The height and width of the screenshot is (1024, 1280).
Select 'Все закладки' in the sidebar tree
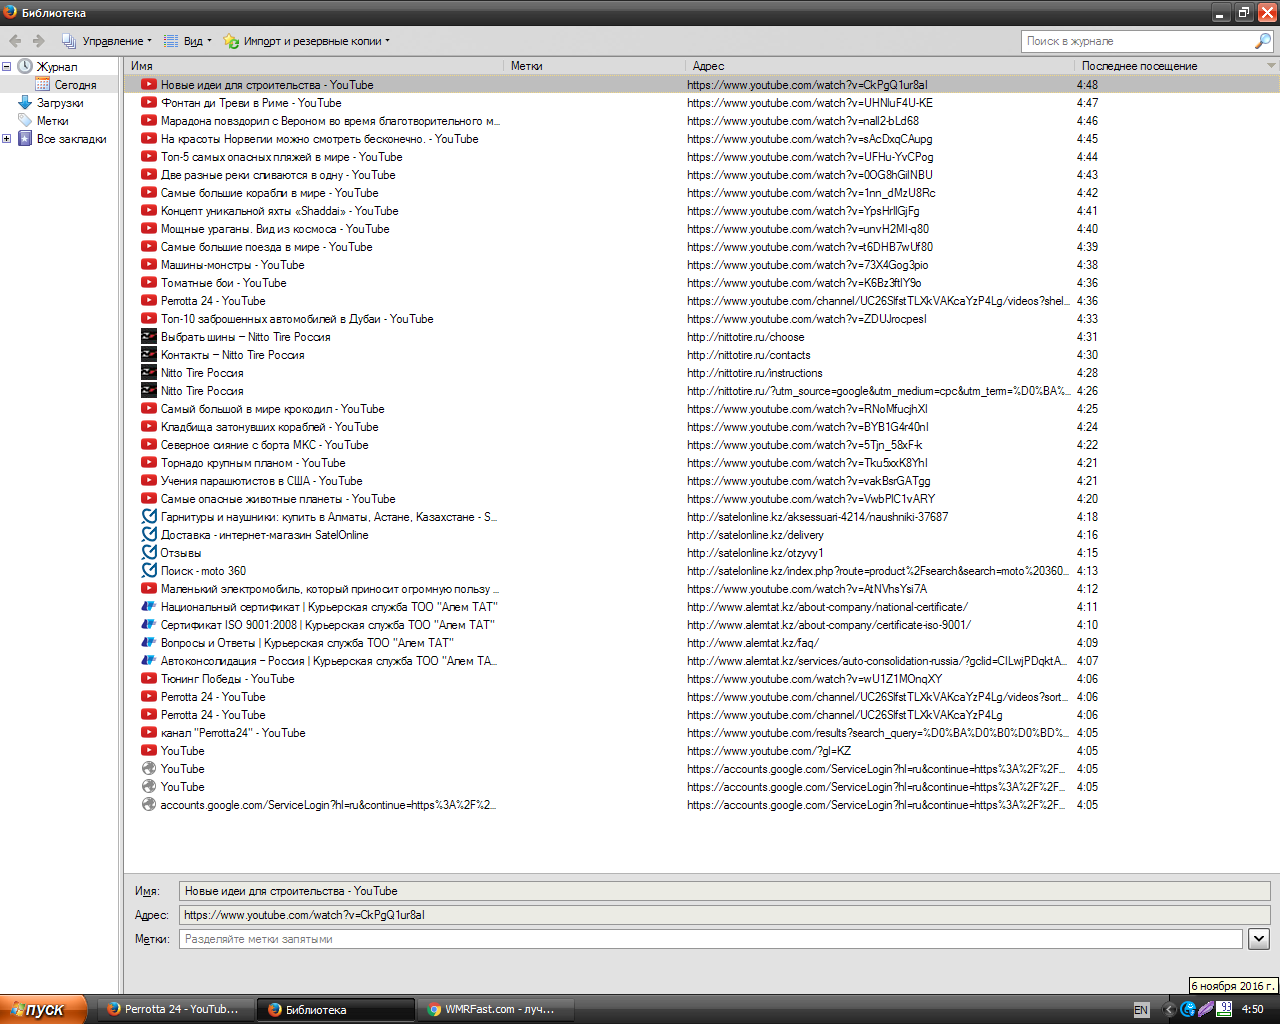tap(72, 138)
